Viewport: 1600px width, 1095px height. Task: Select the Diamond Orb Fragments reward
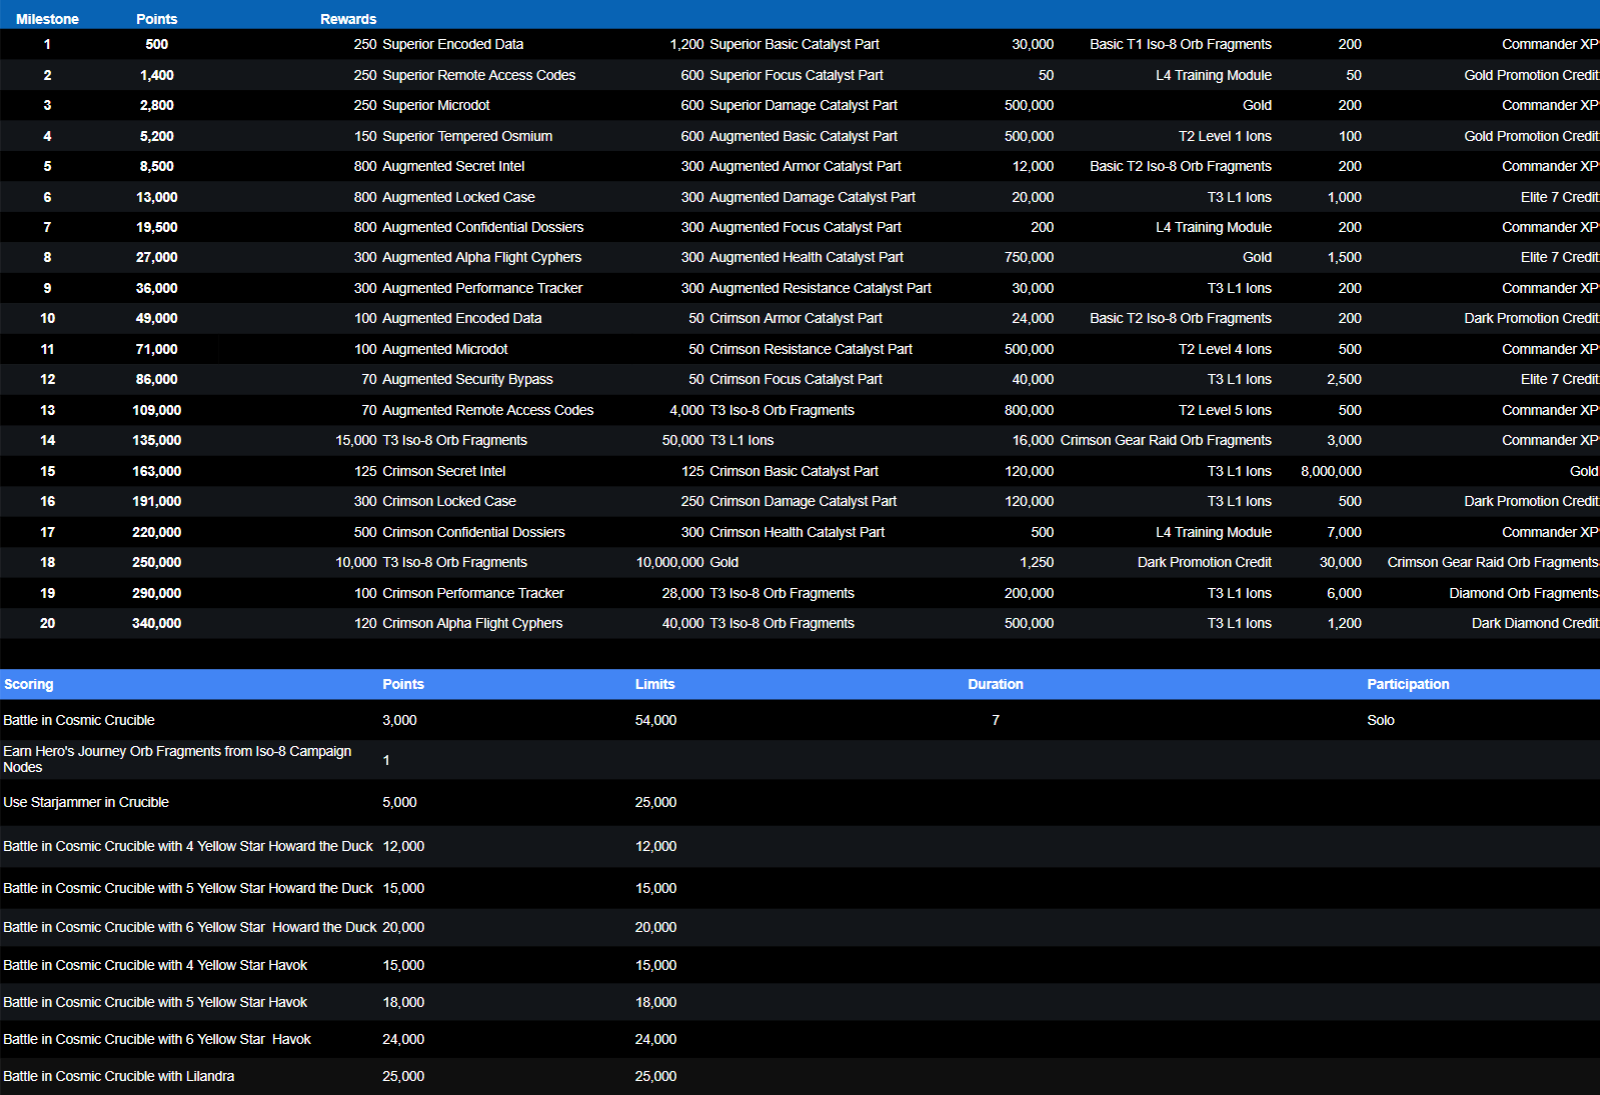[x=1523, y=593]
